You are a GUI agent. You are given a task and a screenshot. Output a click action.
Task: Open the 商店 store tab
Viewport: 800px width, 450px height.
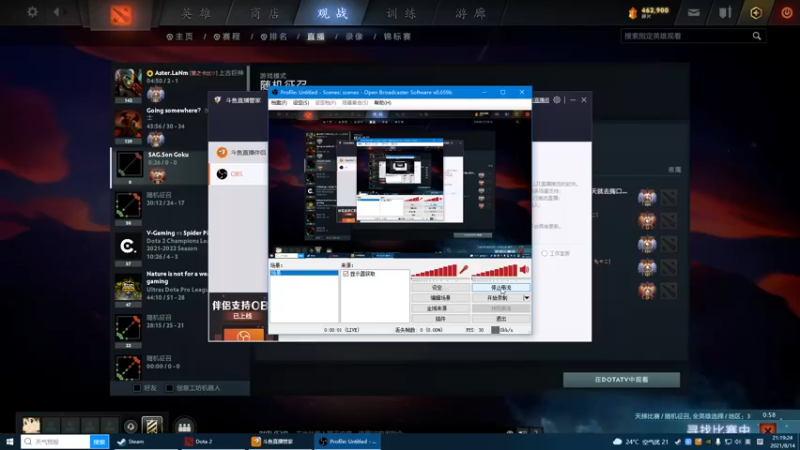[x=265, y=13]
